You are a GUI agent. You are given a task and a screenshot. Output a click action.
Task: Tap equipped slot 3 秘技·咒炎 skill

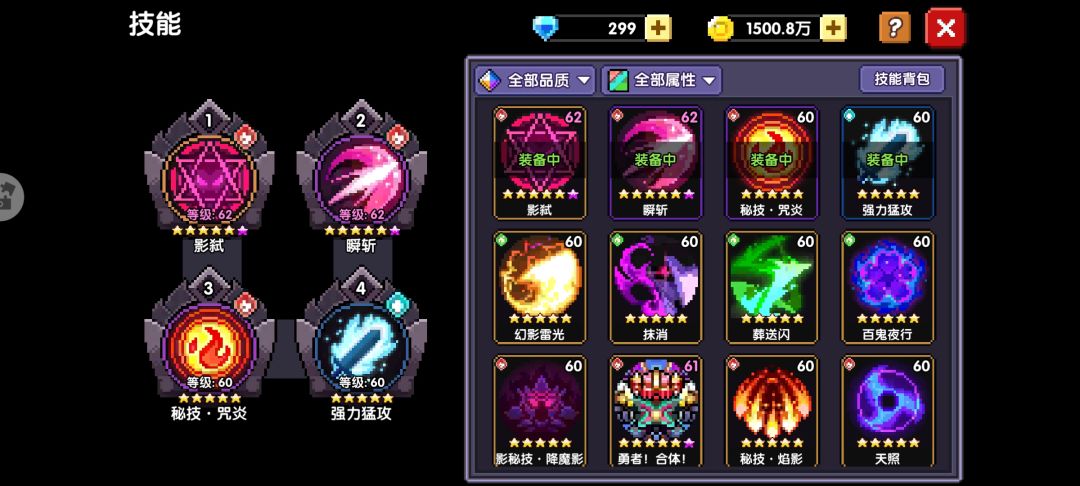(209, 344)
